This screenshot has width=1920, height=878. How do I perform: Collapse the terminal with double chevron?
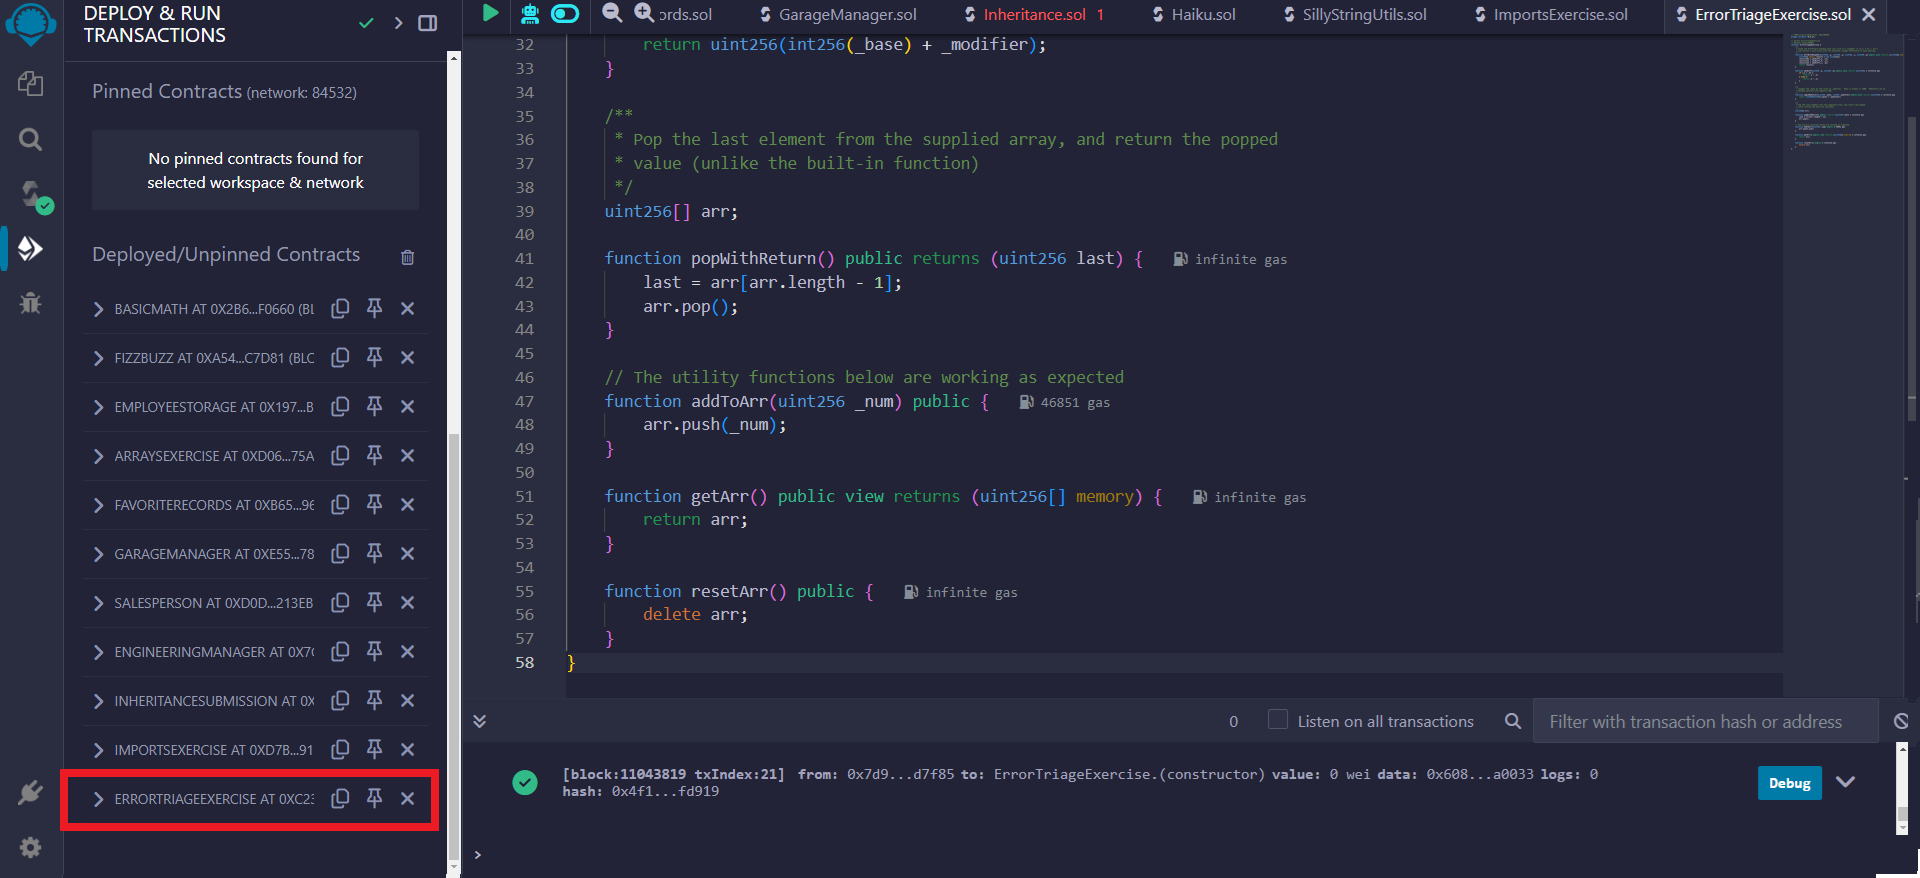[480, 721]
